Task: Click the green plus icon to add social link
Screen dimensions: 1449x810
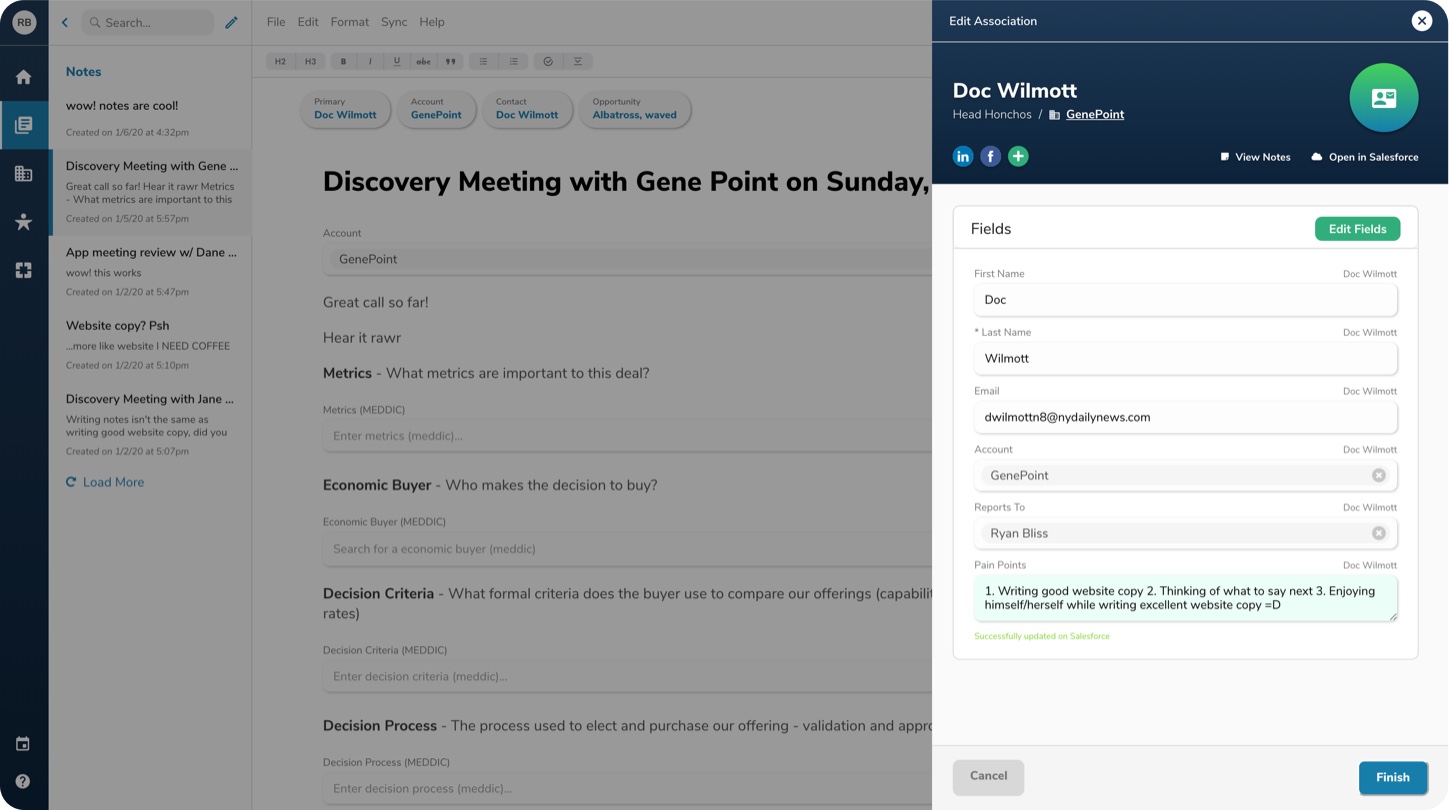Action: coord(1018,156)
